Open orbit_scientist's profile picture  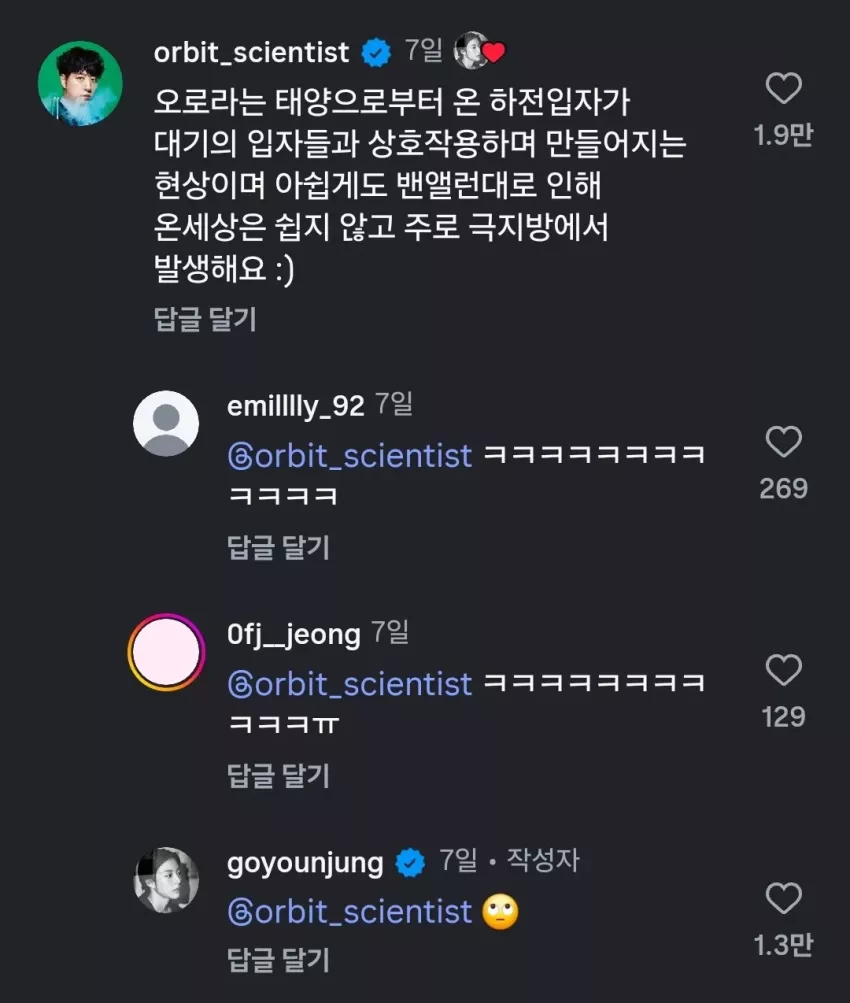click(x=81, y=83)
